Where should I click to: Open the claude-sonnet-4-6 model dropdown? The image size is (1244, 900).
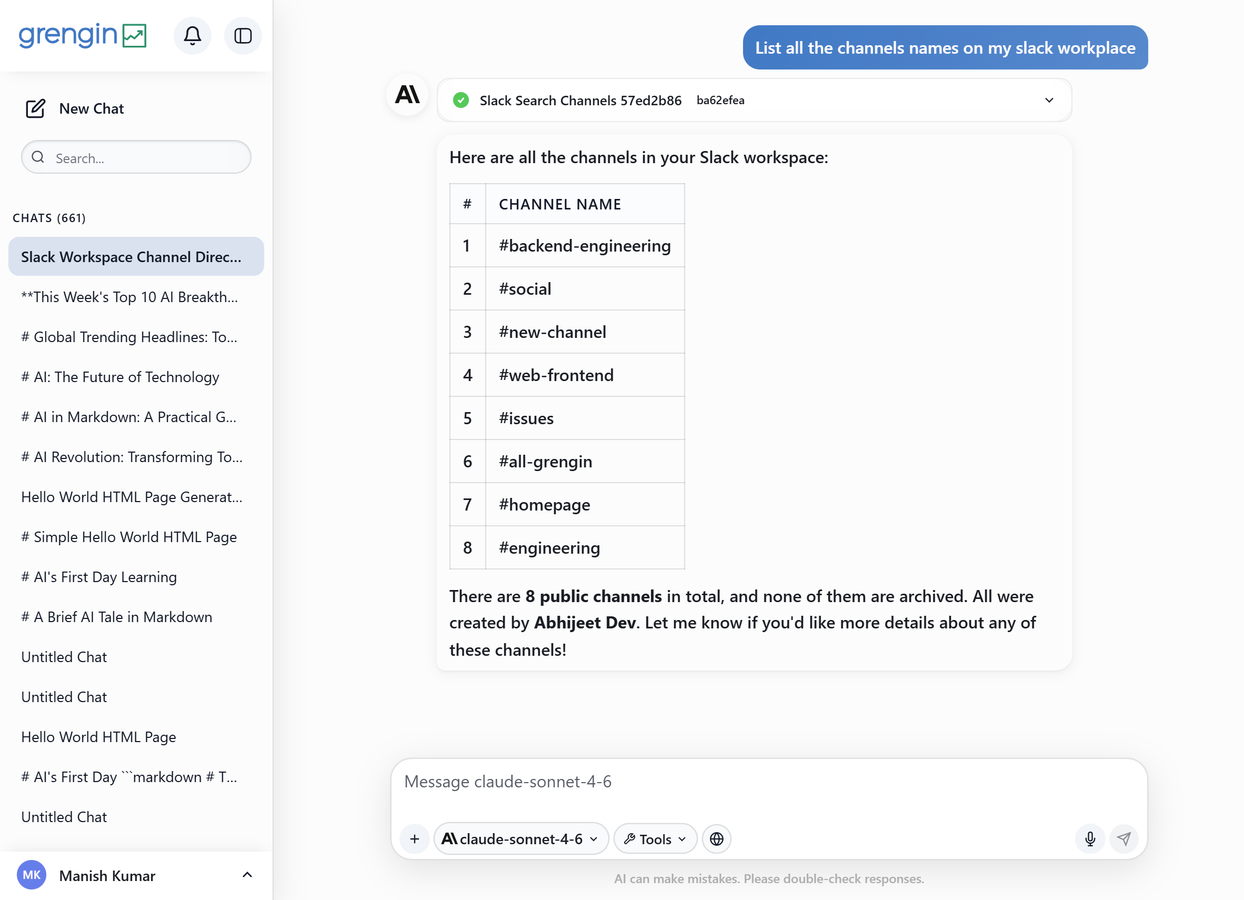coord(520,839)
